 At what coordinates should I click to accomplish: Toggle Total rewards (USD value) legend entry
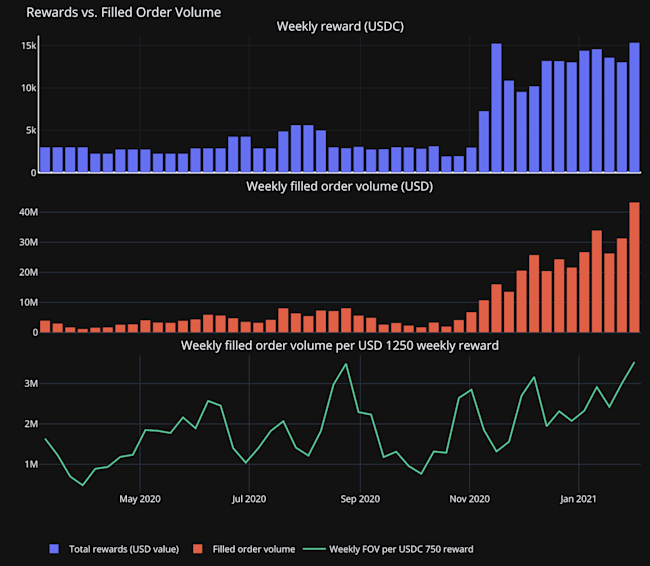pyautogui.click(x=114, y=549)
